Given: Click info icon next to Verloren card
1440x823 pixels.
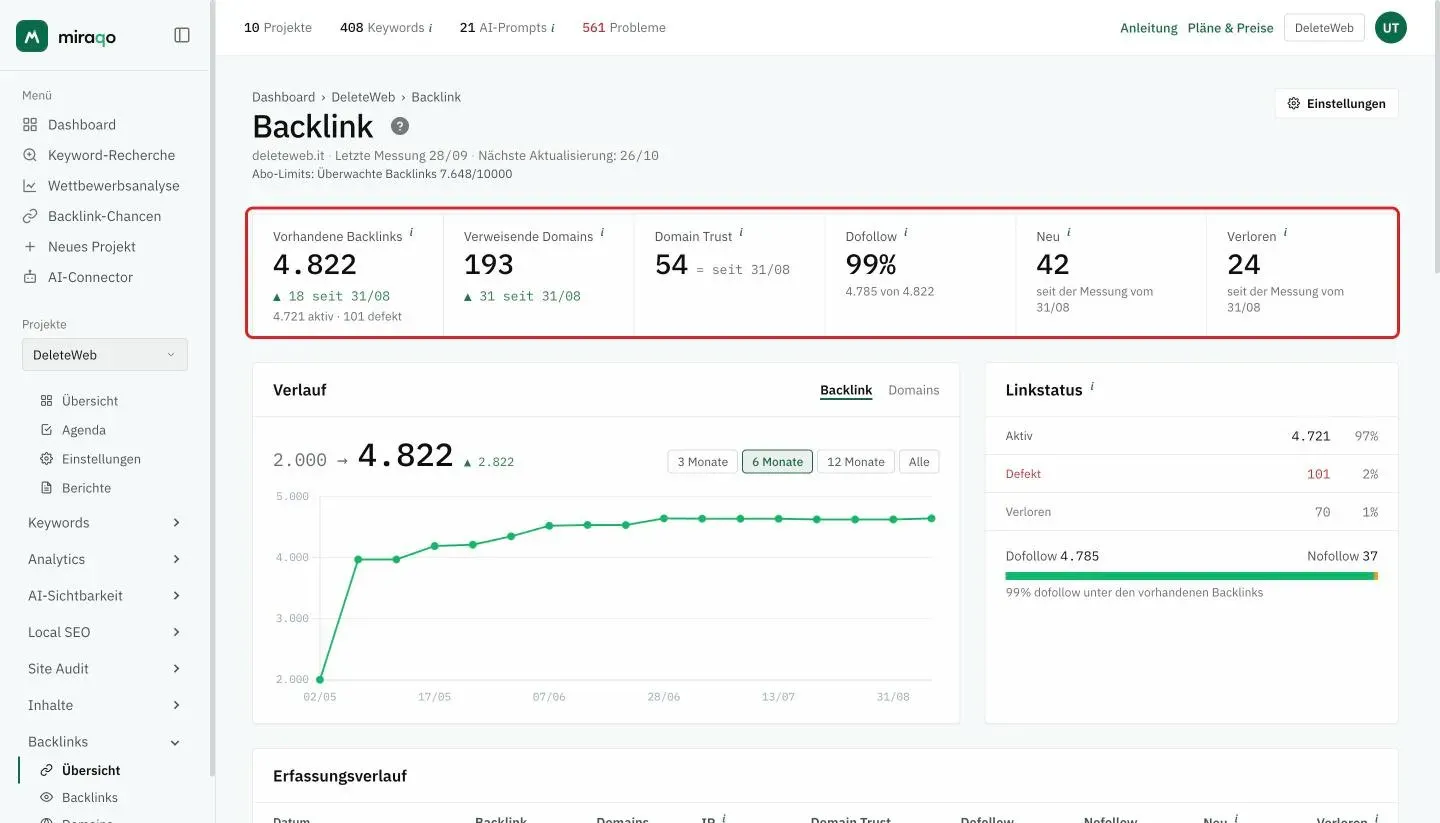Looking at the screenshot, I should (1285, 233).
